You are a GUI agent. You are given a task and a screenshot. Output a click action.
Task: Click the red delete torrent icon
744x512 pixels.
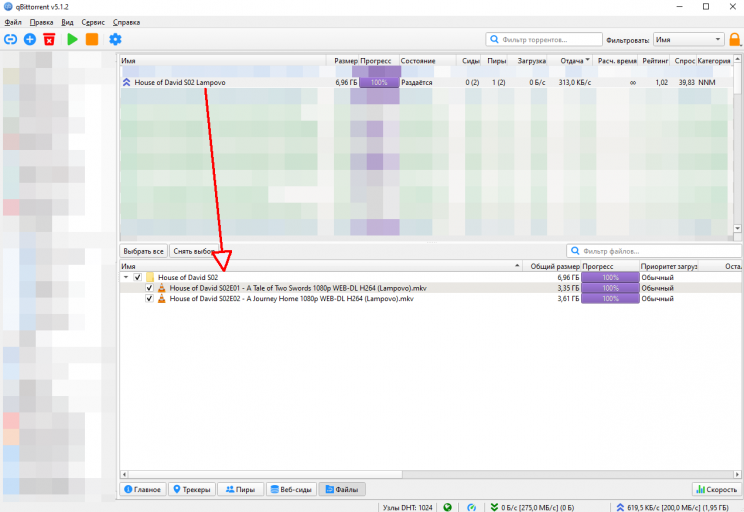pyautogui.click(x=49, y=39)
